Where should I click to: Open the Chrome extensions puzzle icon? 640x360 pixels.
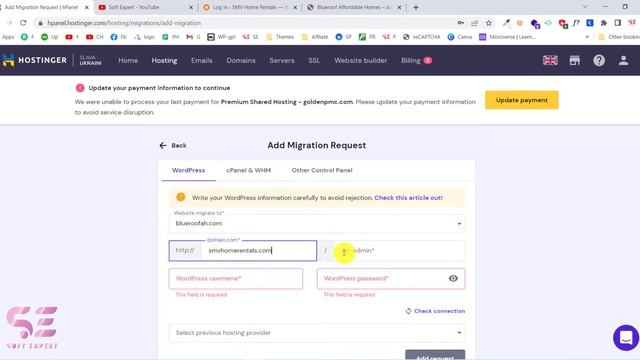click(604, 23)
